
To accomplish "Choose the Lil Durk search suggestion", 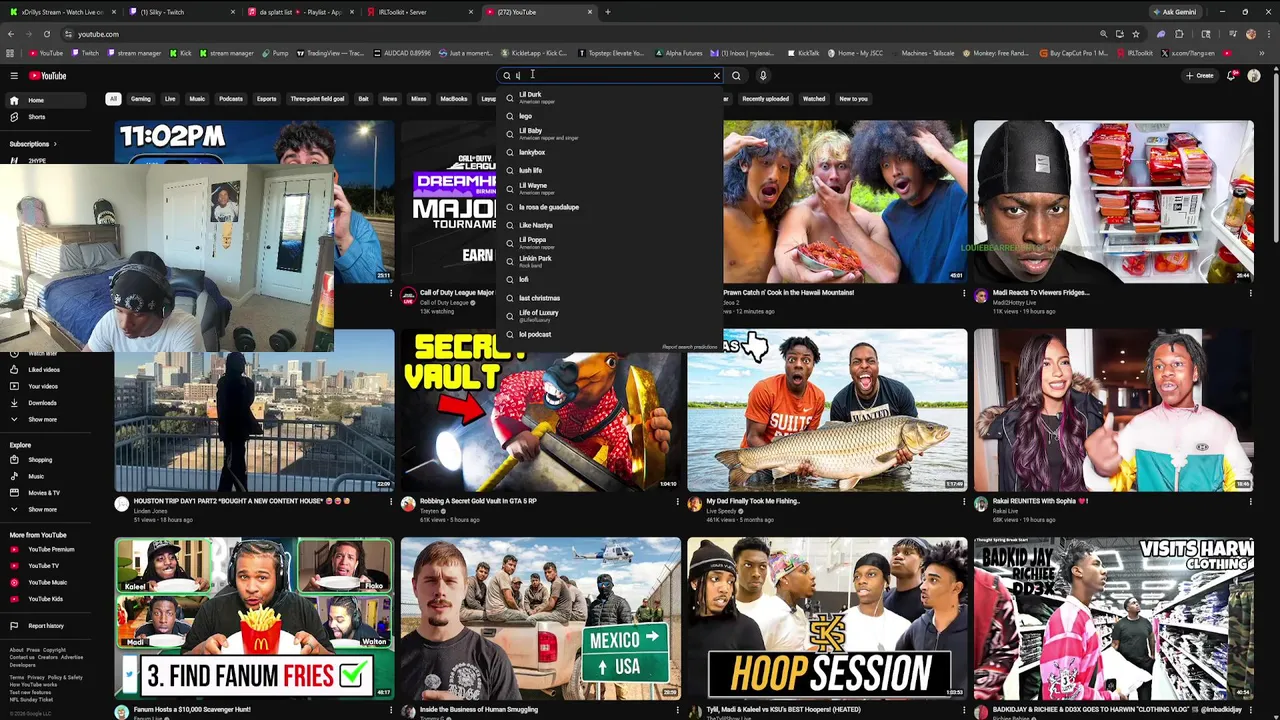I will tap(608, 97).
